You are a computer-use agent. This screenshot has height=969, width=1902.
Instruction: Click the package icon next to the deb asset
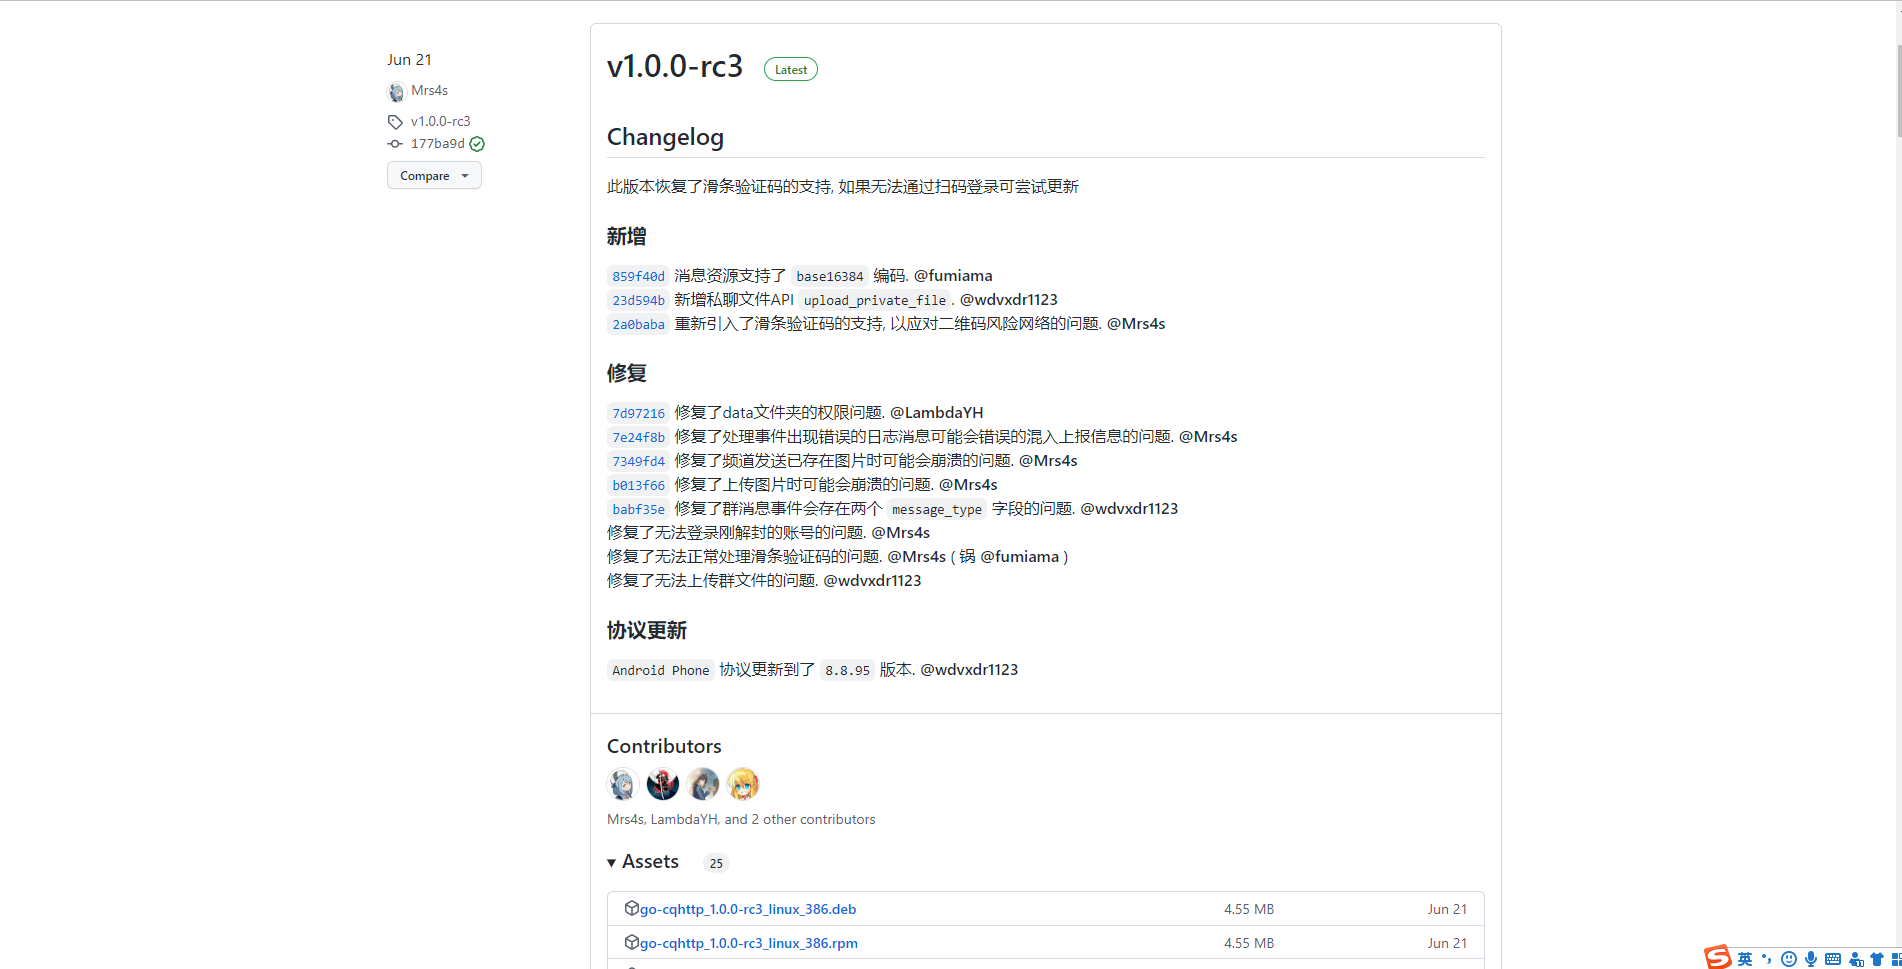pyautogui.click(x=633, y=908)
